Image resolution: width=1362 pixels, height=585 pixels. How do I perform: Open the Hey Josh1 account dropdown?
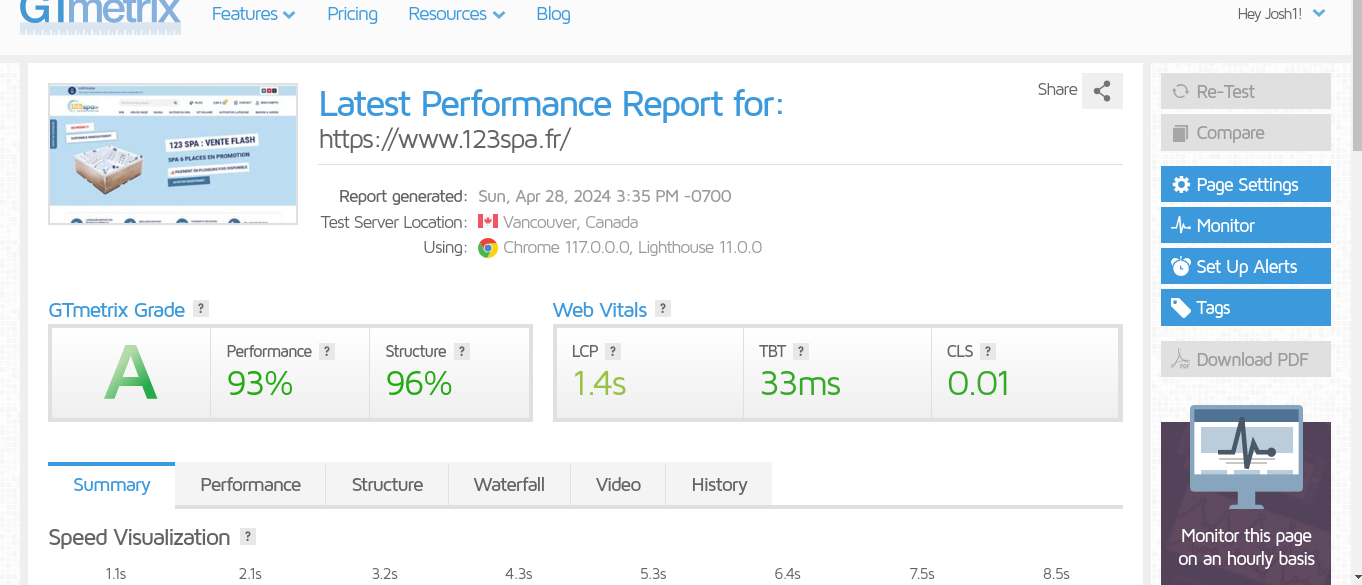(1282, 14)
